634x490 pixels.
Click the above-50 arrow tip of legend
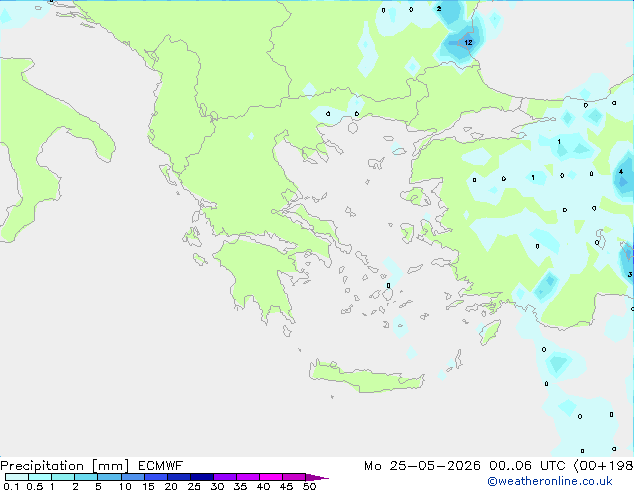click(317, 477)
